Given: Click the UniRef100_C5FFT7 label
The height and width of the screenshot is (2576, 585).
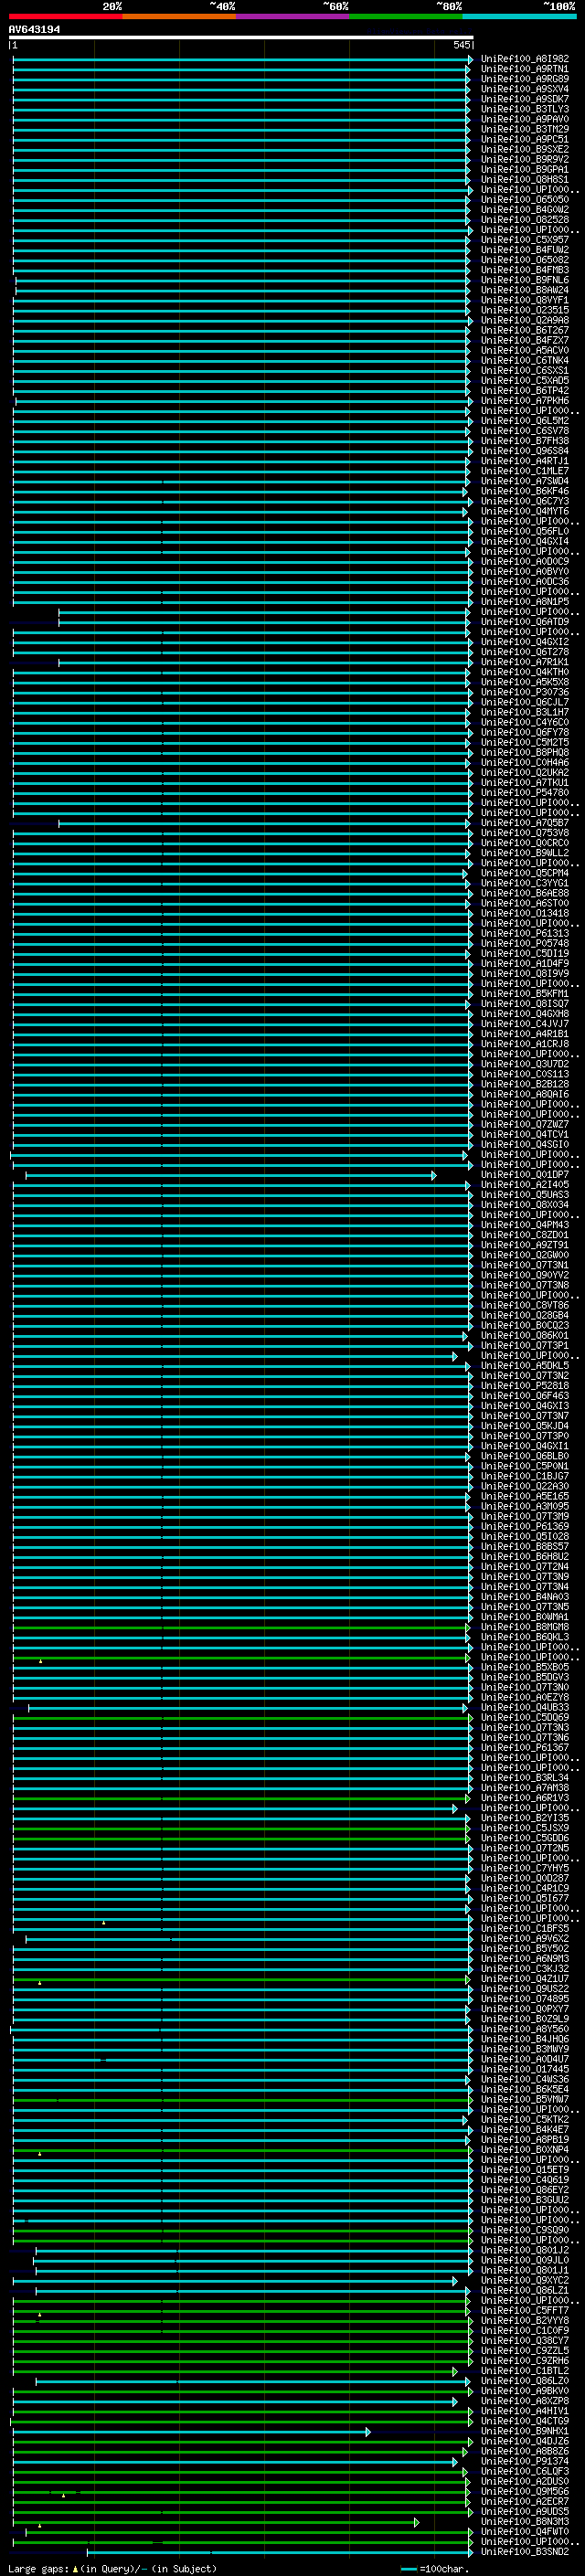Looking at the screenshot, I should tap(525, 2311).
